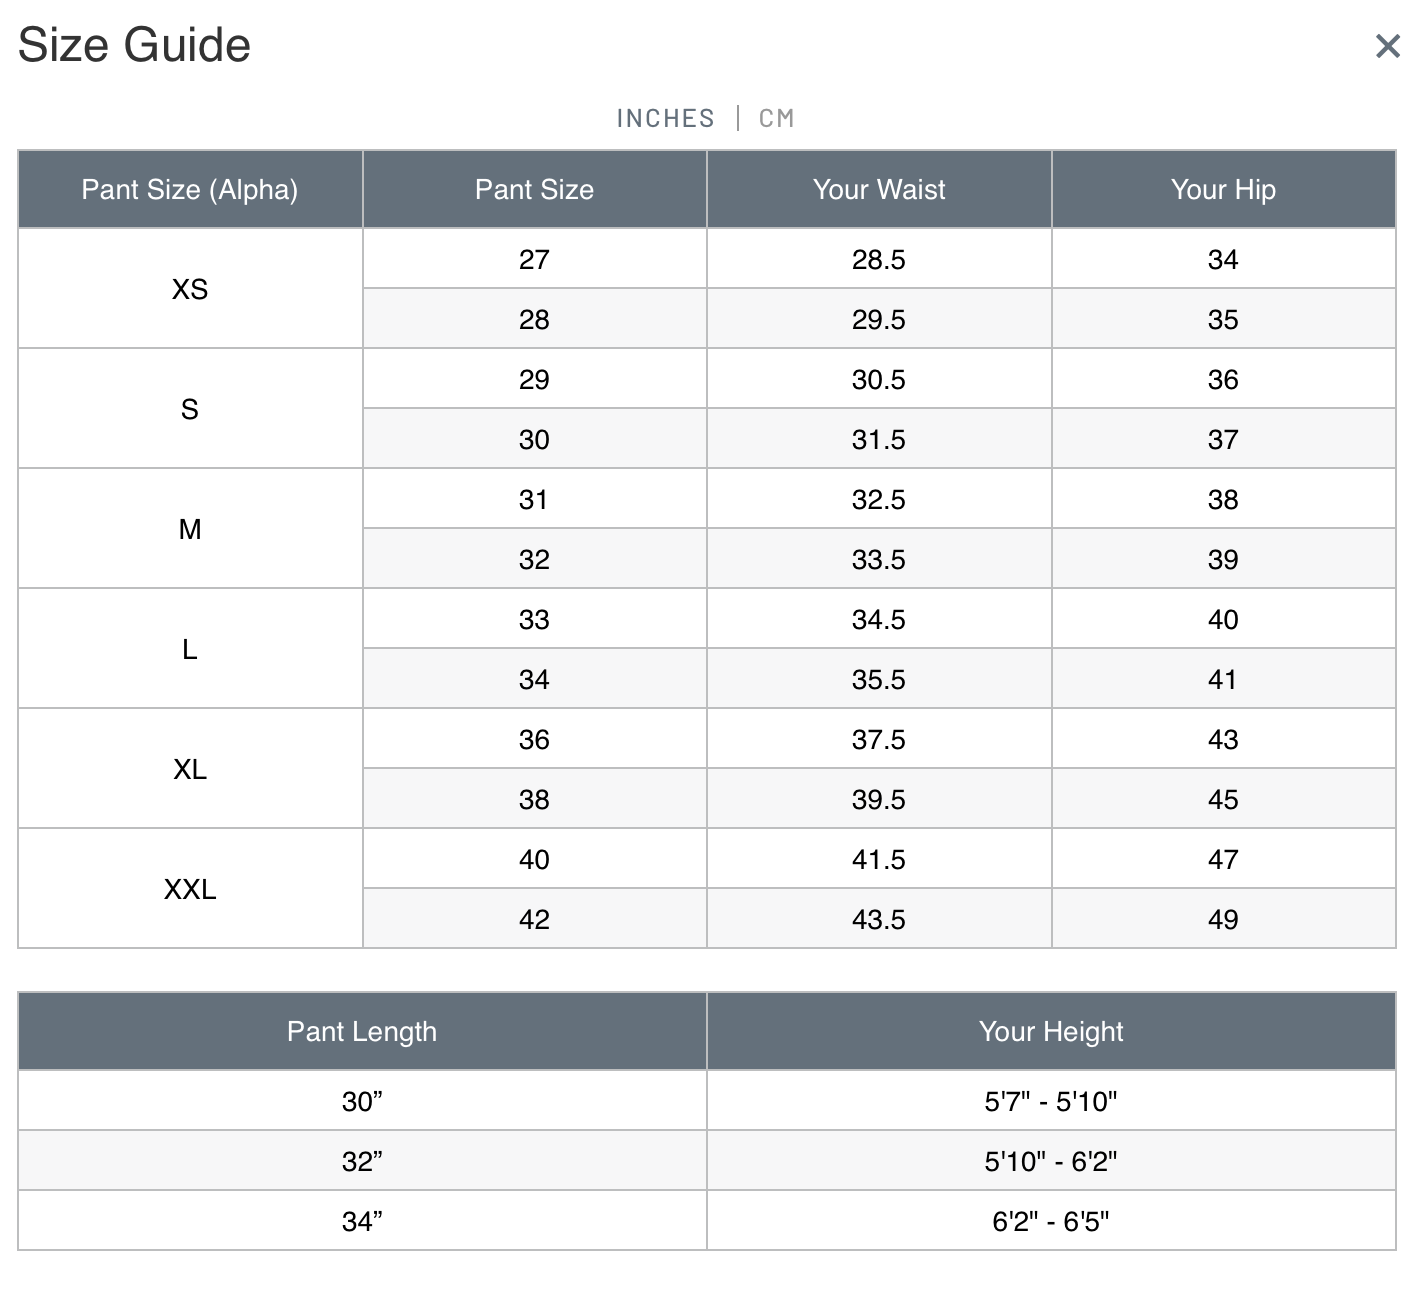
Task: Click the 32” pant length cell
Action: (x=362, y=1162)
